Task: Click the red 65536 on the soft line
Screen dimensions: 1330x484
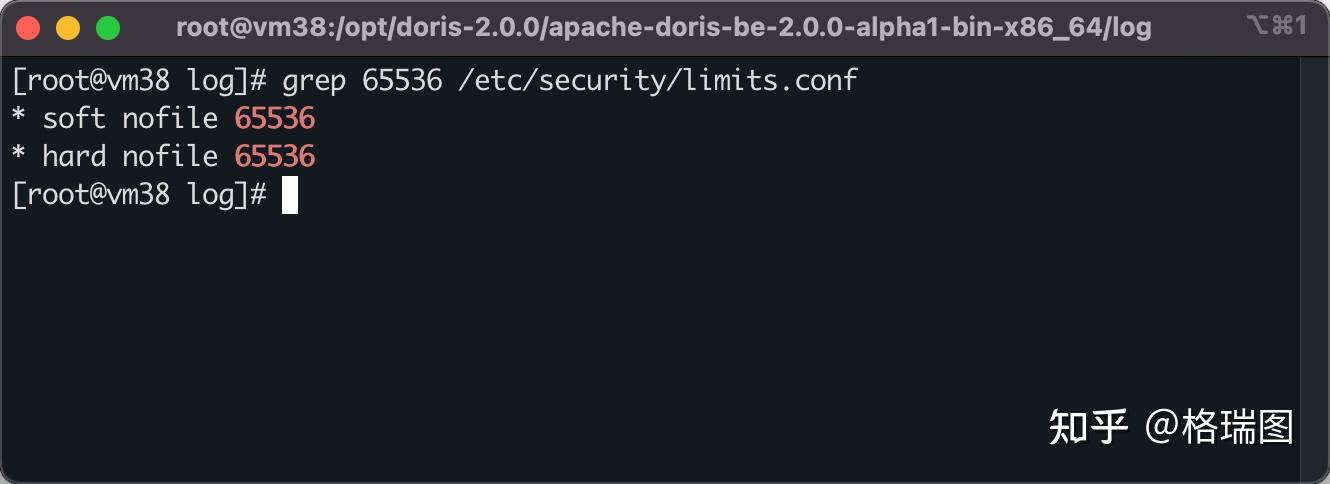Action: (275, 118)
